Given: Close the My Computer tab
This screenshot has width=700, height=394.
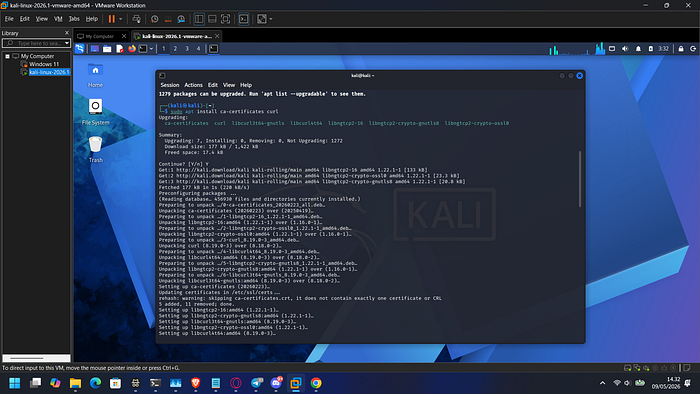Looking at the screenshot, I should [x=124, y=36].
